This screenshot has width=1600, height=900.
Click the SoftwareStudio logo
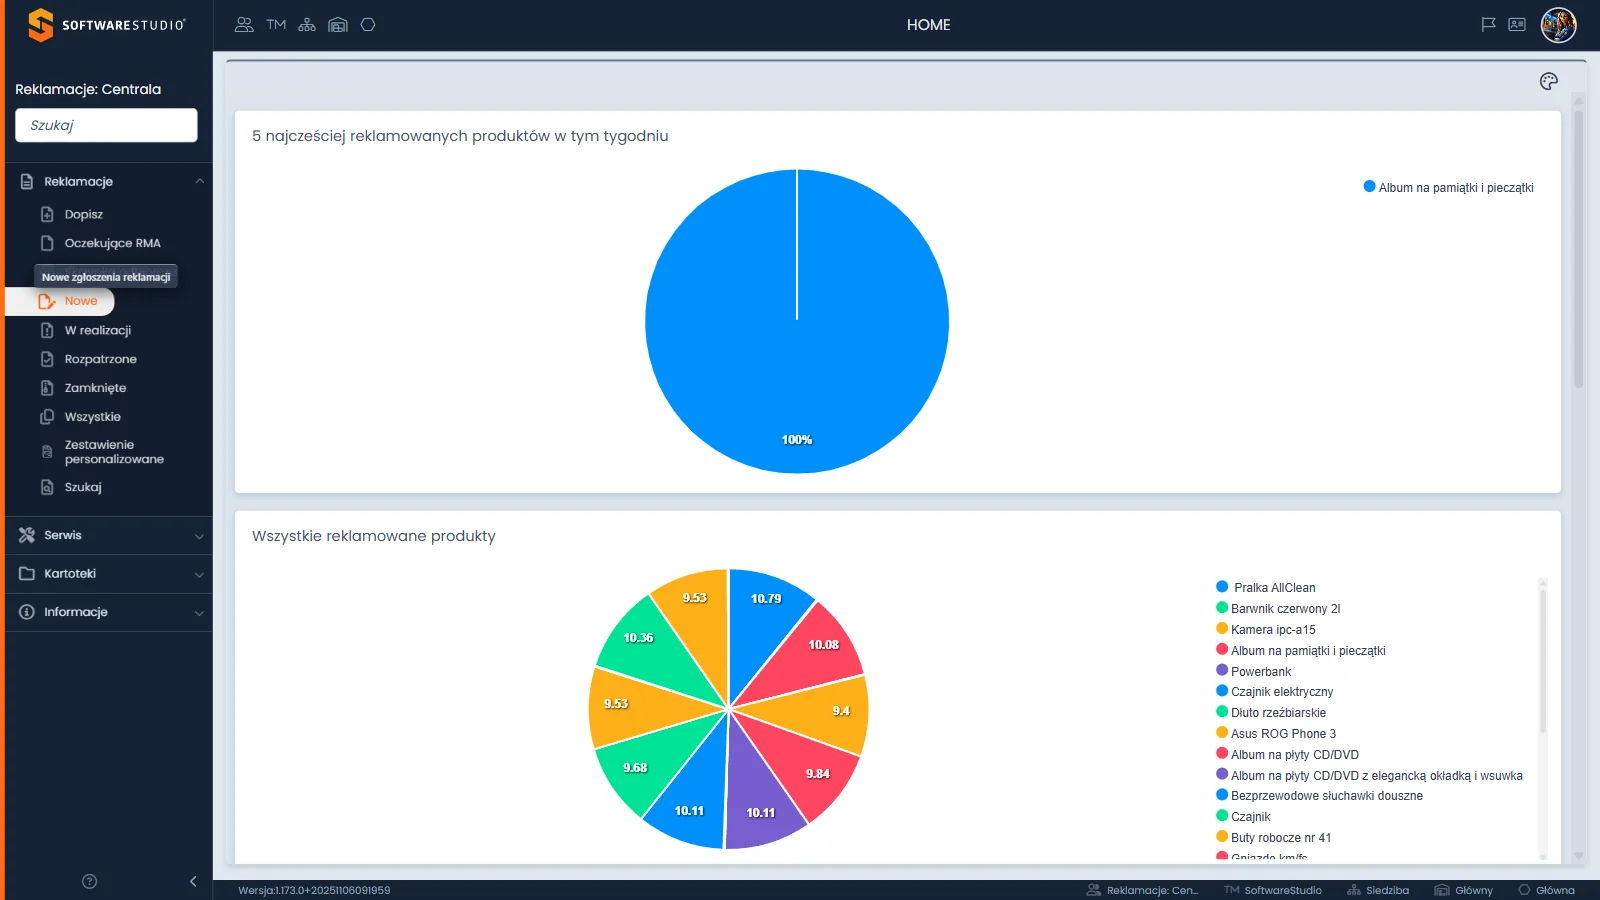click(106, 25)
